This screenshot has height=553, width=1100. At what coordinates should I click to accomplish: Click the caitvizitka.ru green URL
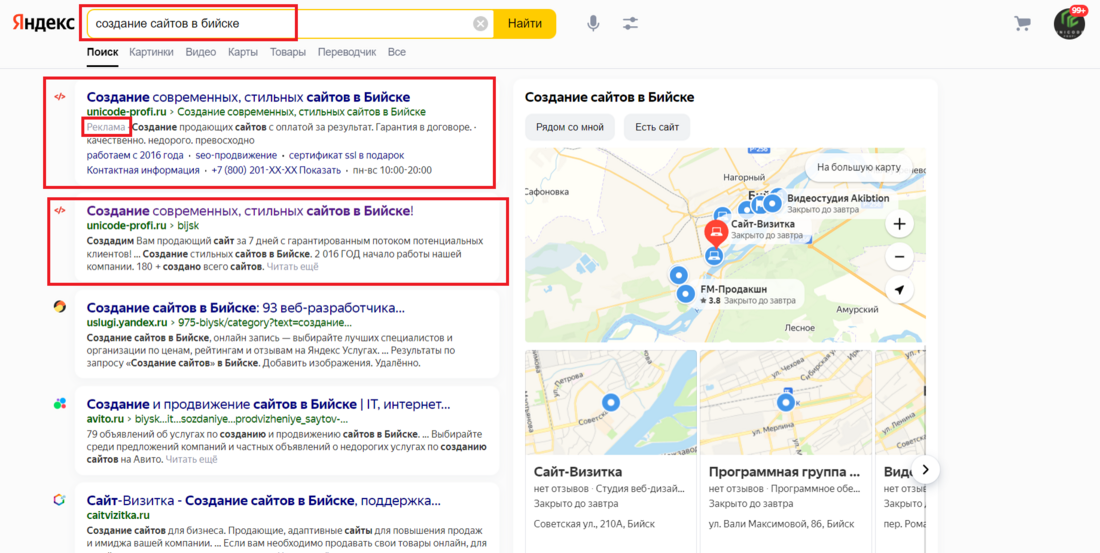coord(118,516)
